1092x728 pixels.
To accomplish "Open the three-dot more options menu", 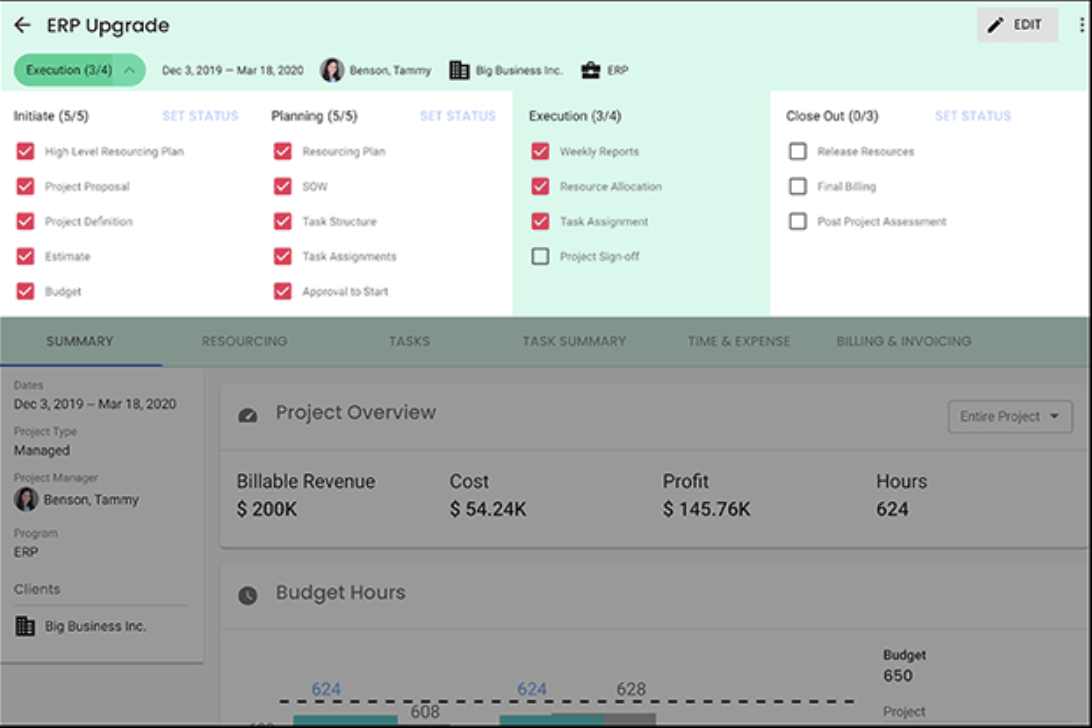I will click(1083, 26).
